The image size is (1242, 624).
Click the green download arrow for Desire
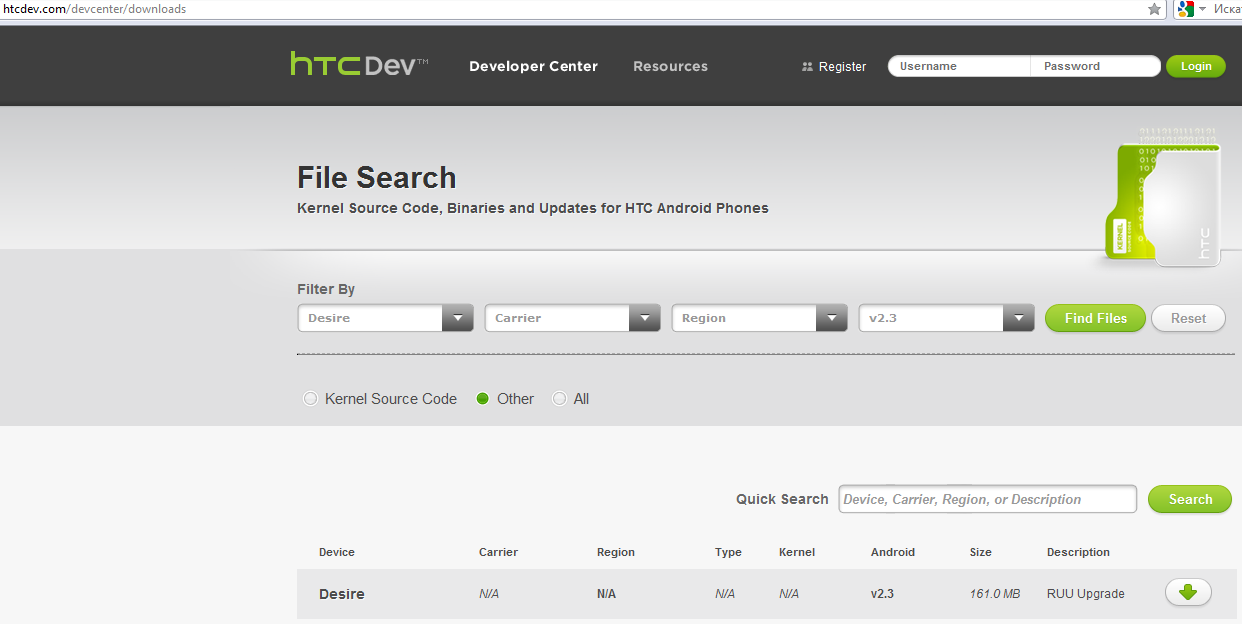click(x=1188, y=592)
